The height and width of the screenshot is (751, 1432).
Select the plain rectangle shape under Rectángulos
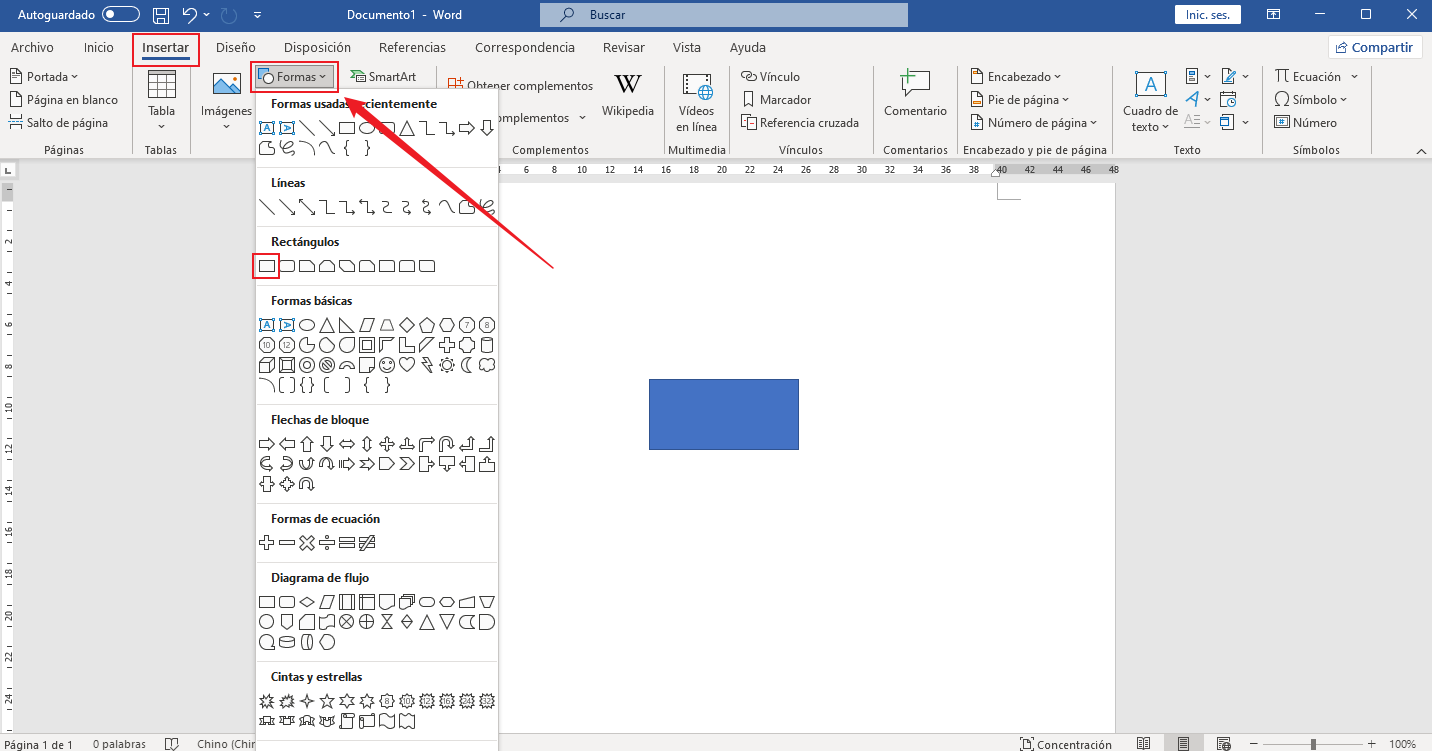pyautogui.click(x=267, y=266)
